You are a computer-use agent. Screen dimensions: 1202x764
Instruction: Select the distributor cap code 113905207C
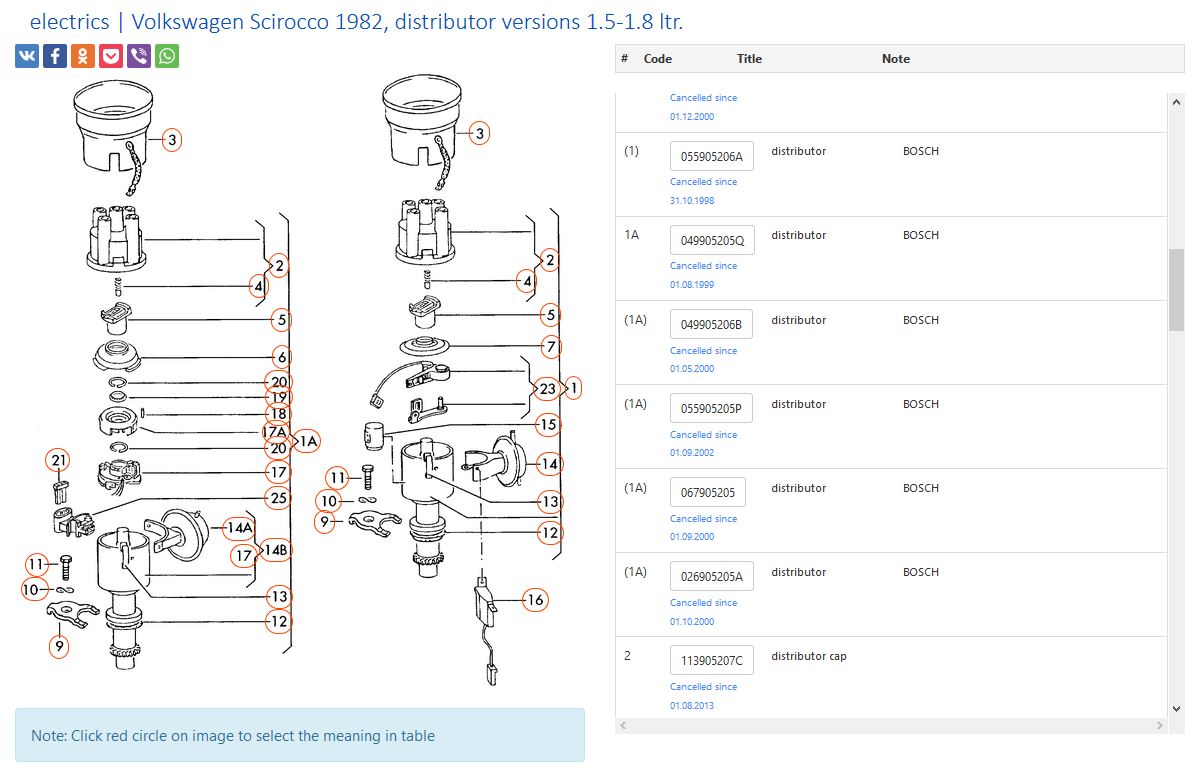tap(711, 660)
